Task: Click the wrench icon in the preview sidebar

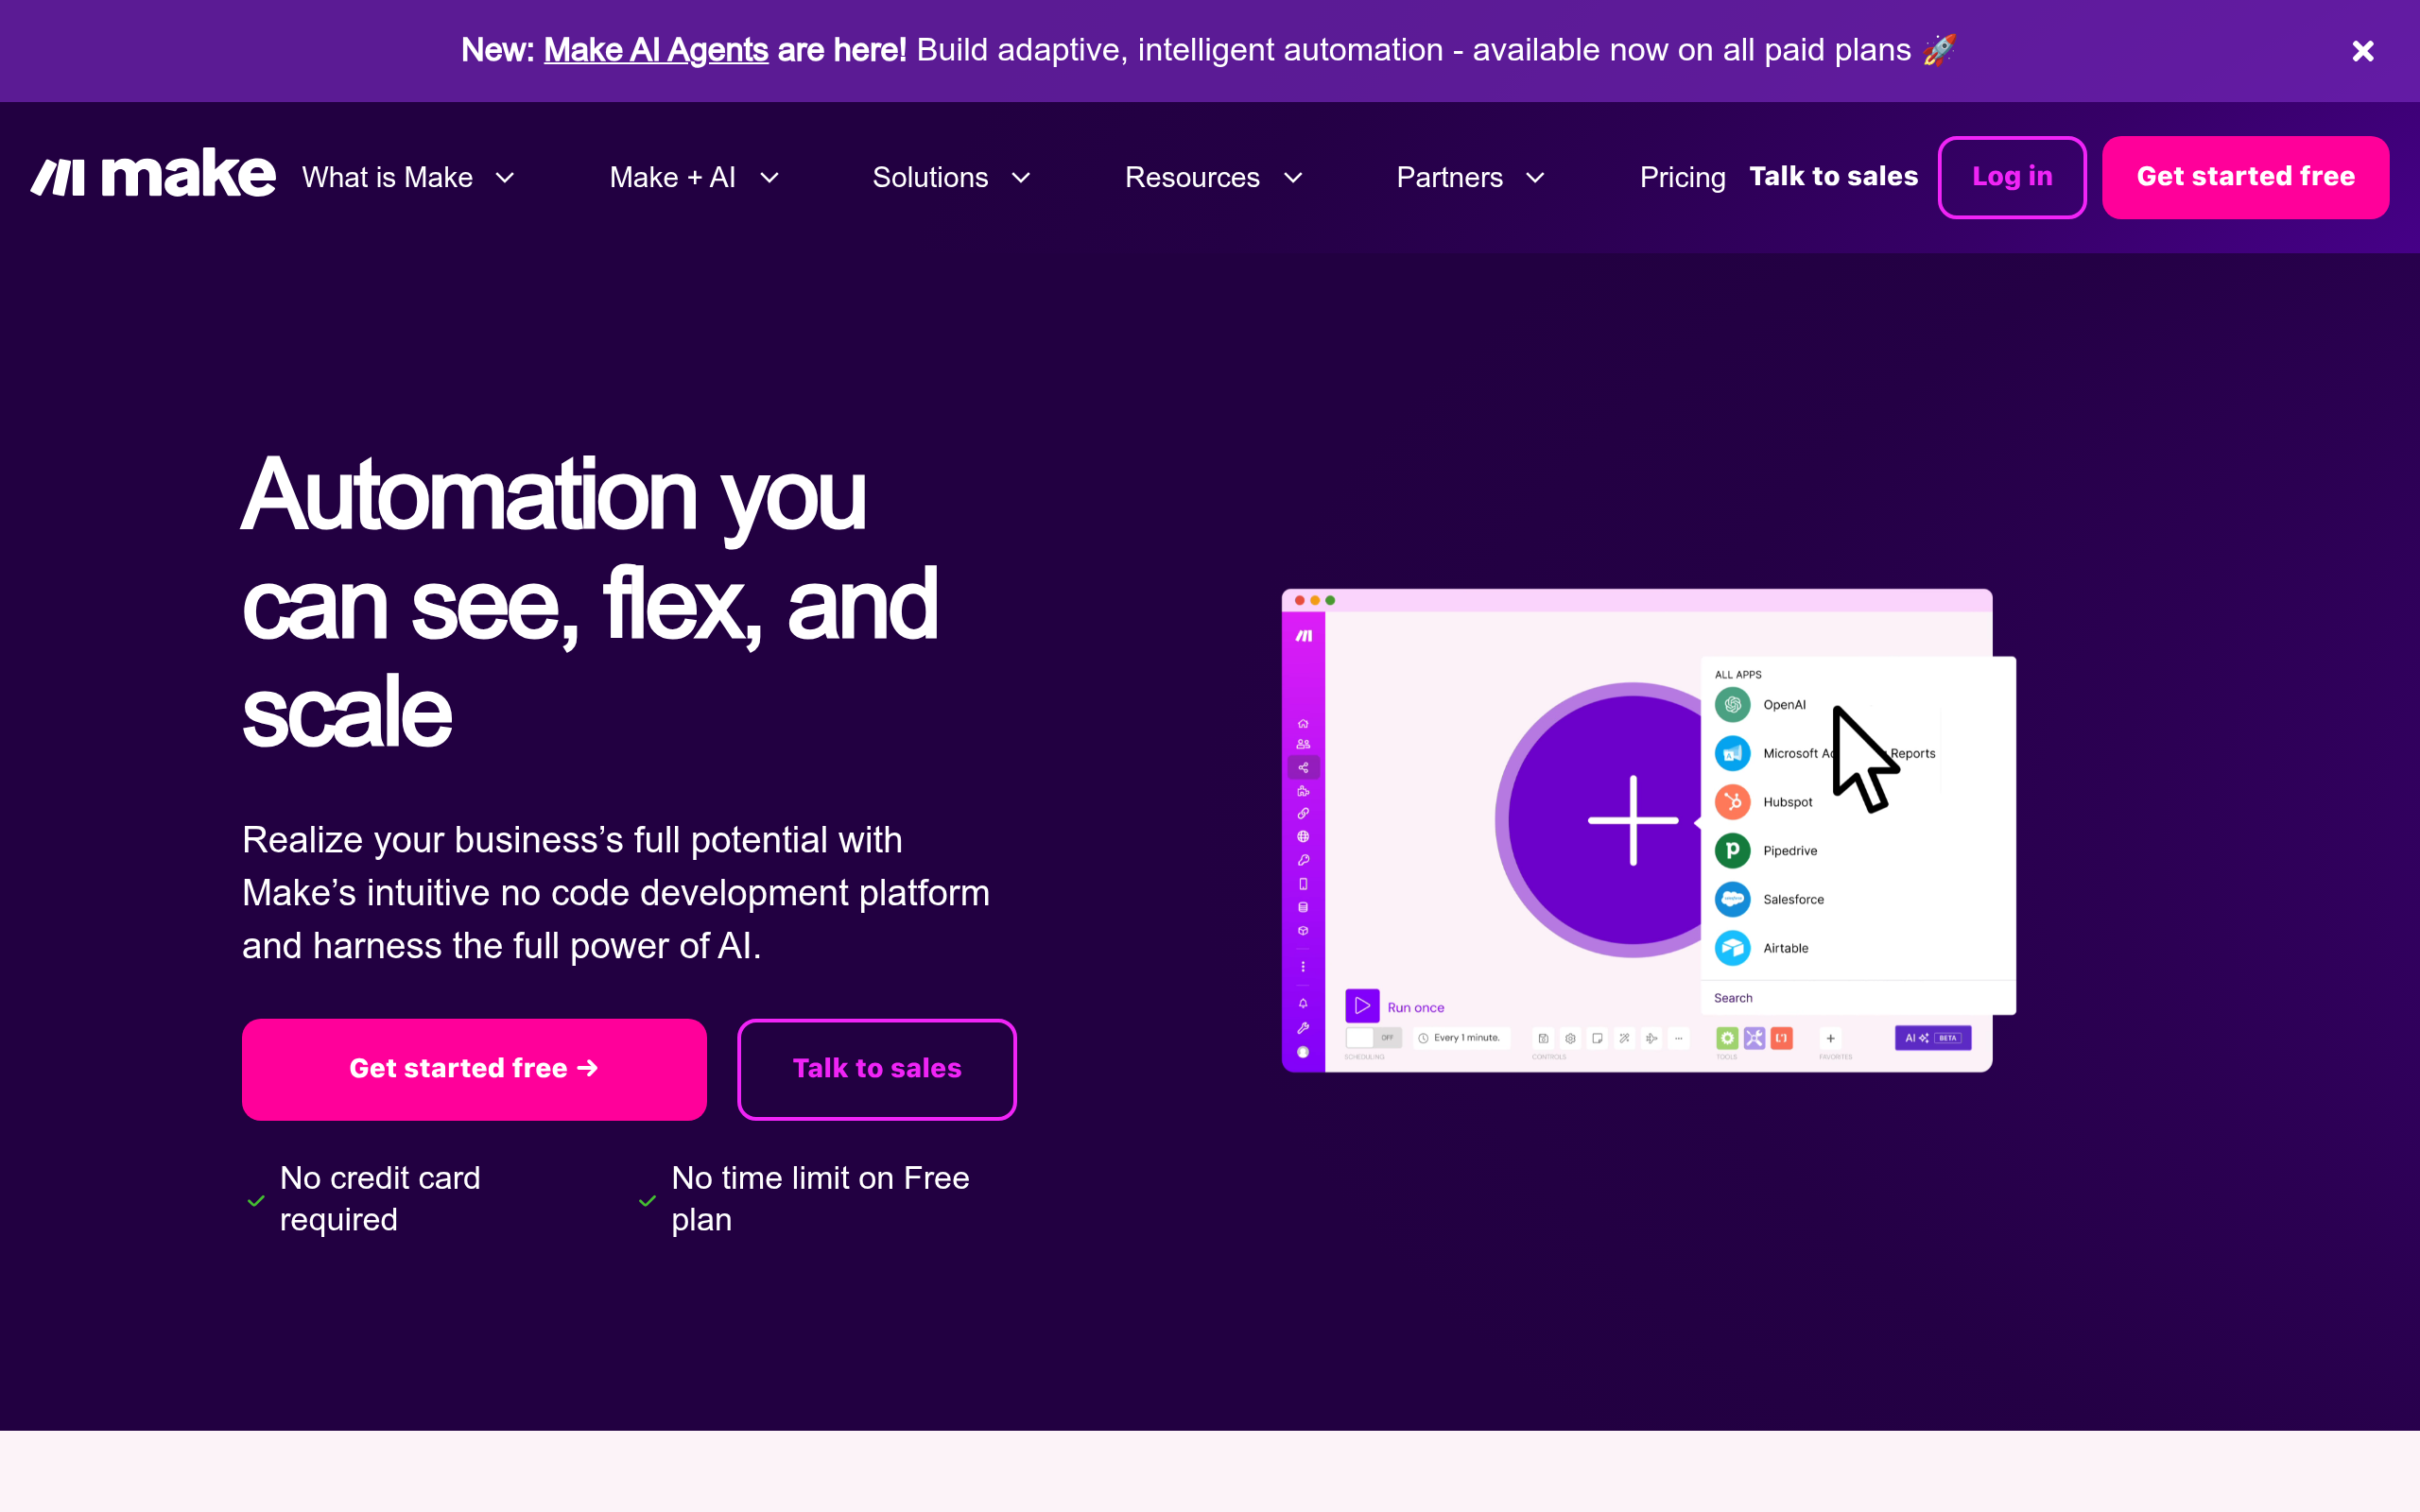Action: click(x=1303, y=1028)
